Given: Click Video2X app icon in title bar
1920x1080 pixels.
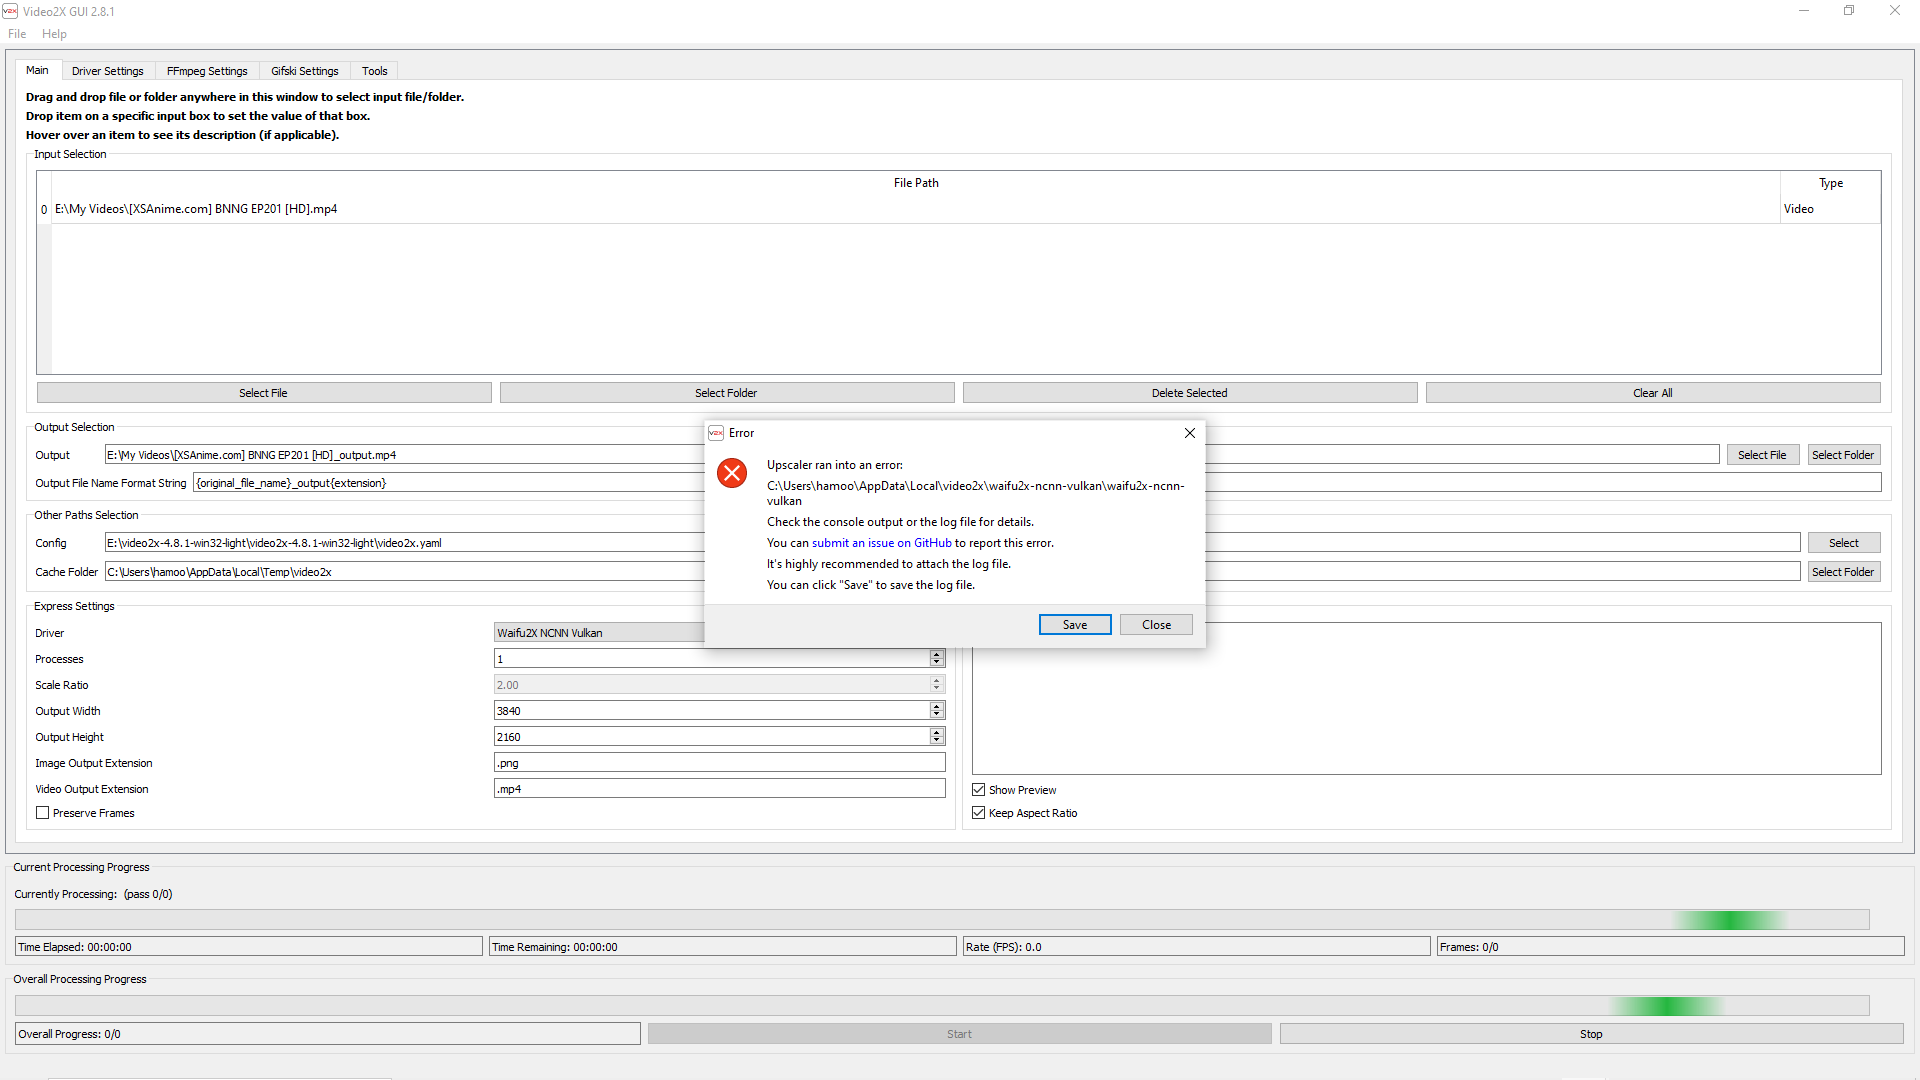Looking at the screenshot, I should coord(10,11).
